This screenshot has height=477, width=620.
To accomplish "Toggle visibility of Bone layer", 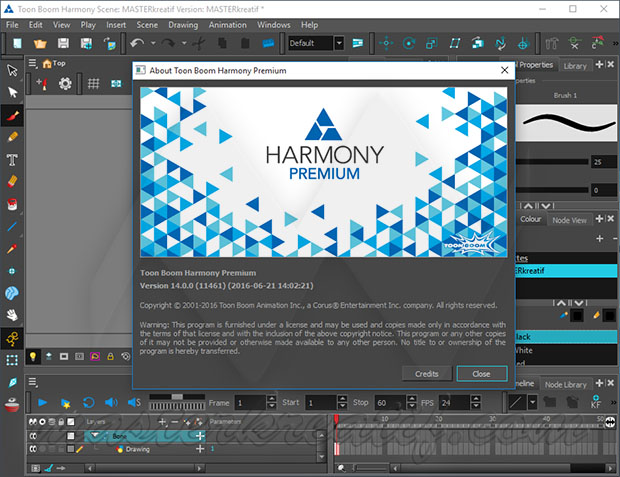I will pos(33,436).
